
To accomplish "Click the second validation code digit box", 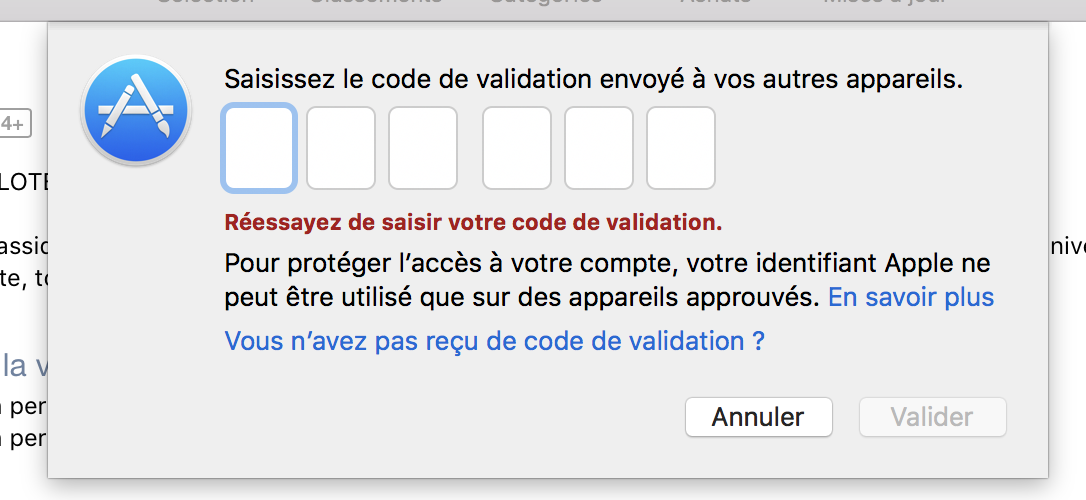I will [x=341, y=148].
